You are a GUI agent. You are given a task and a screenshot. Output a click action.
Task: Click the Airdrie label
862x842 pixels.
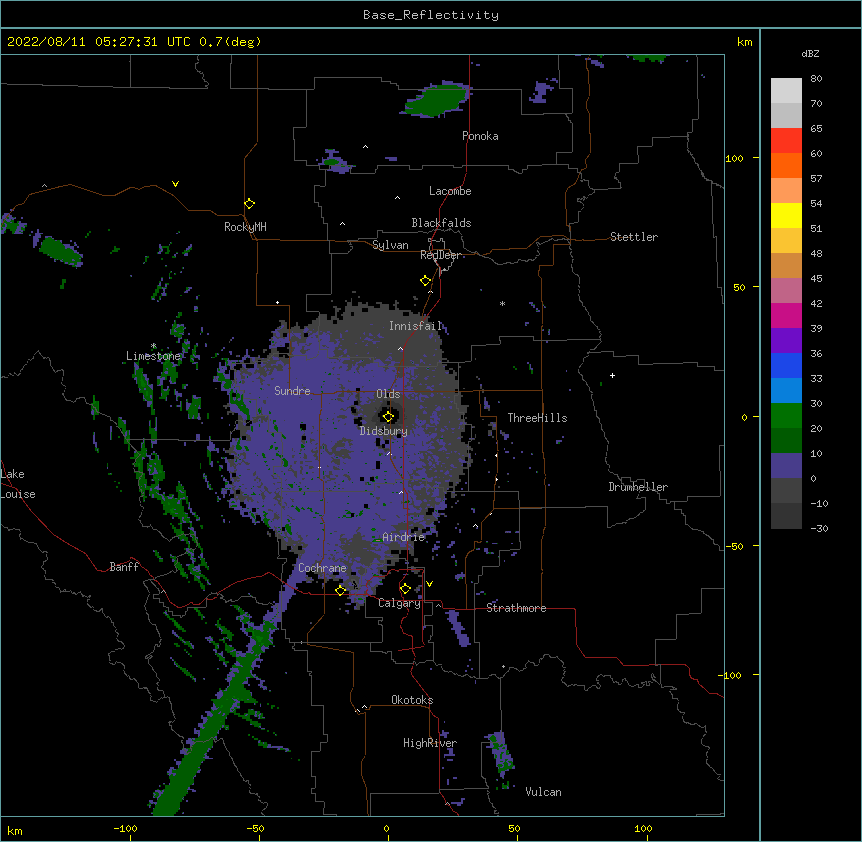coord(404,537)
